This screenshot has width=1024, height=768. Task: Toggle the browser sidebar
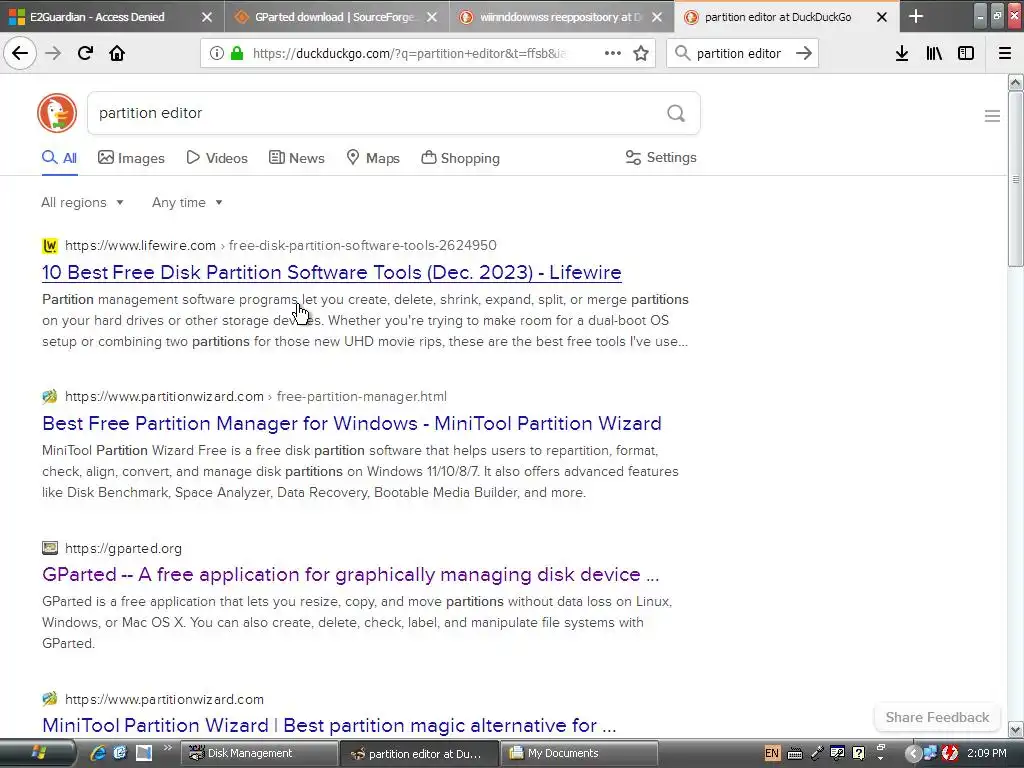pyautogui.click(x=966, y=53)
